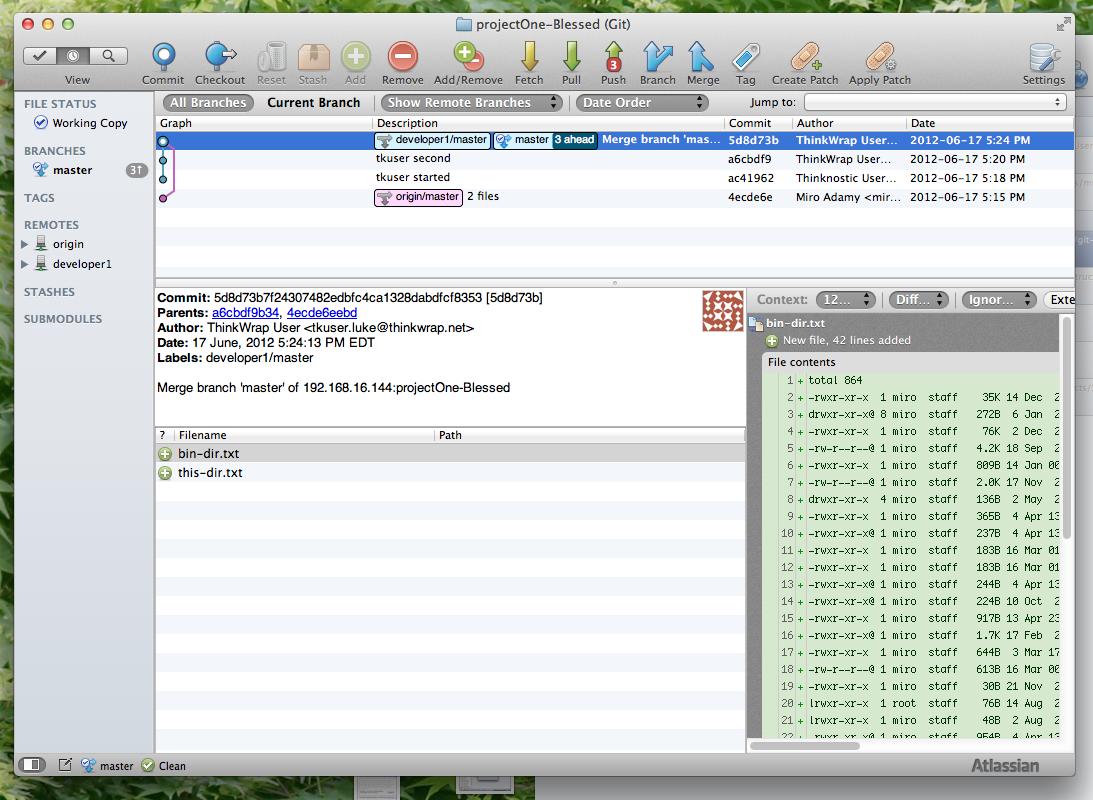This screenshot has width=1093, height=800.
Task: Expand the developer1 remote
Action: (24, 264)
